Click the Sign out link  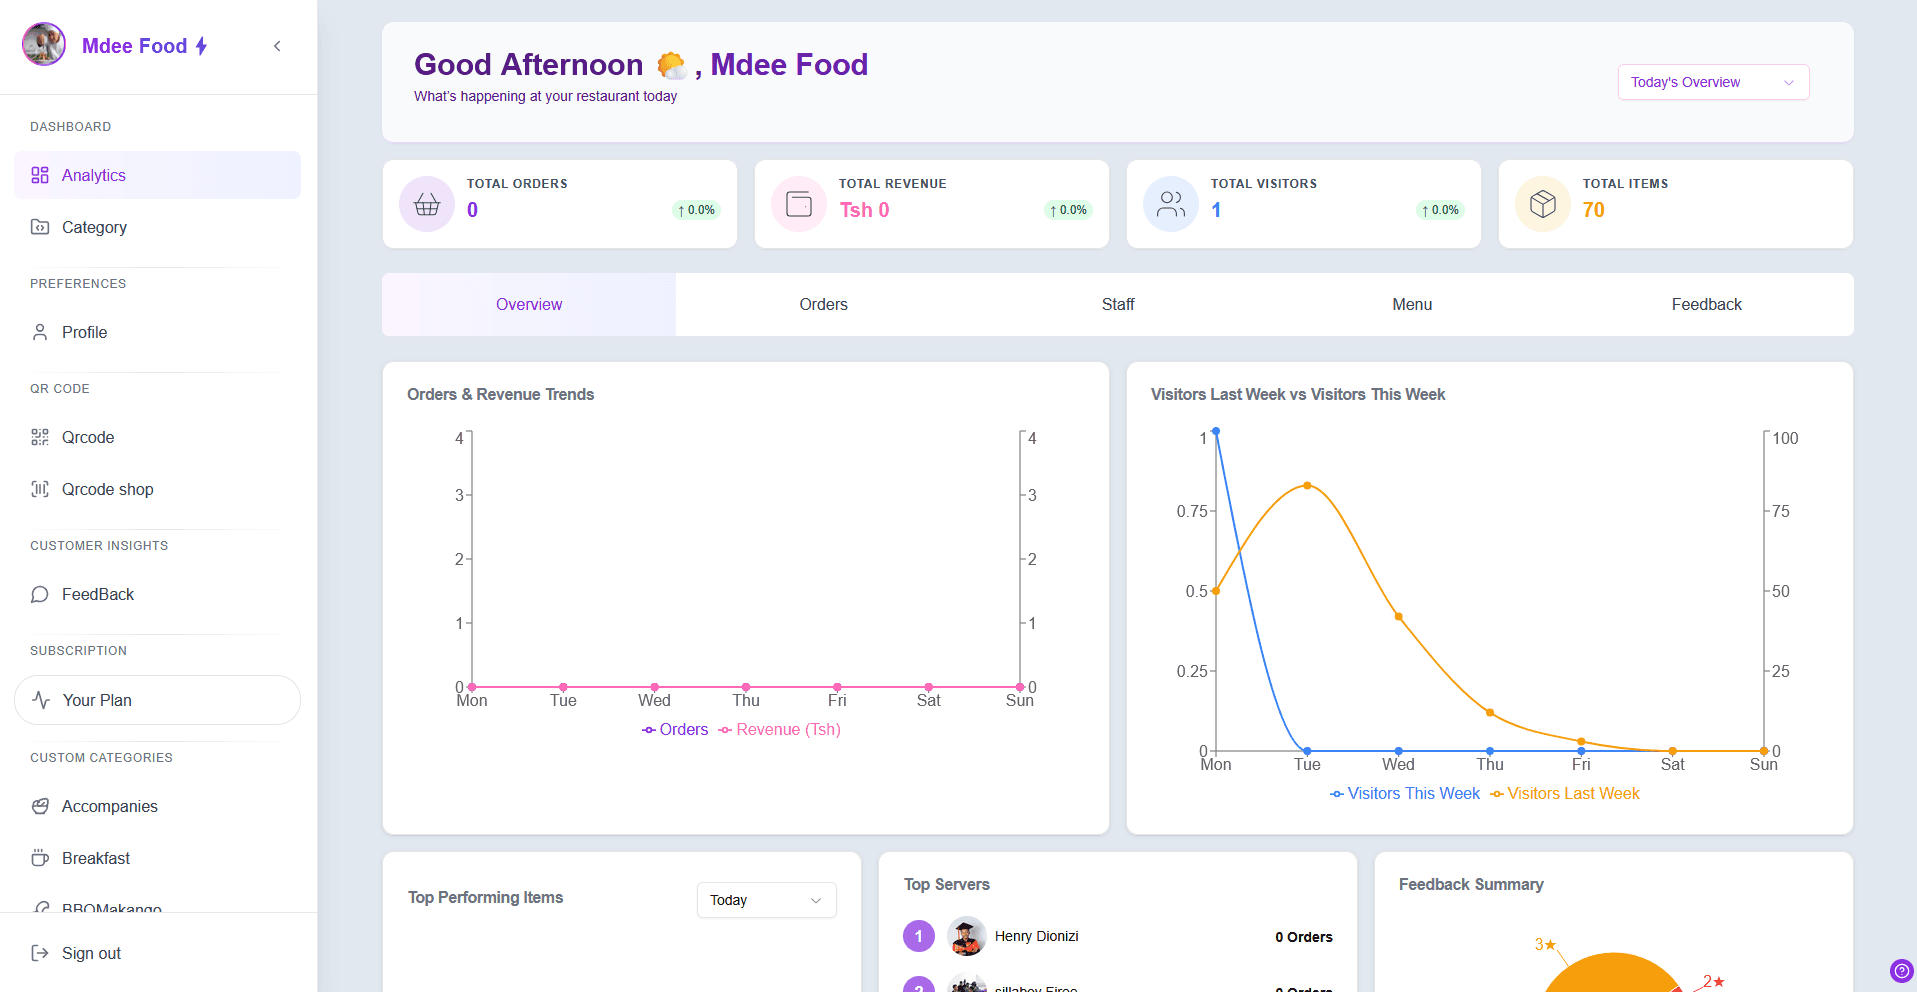90,952
